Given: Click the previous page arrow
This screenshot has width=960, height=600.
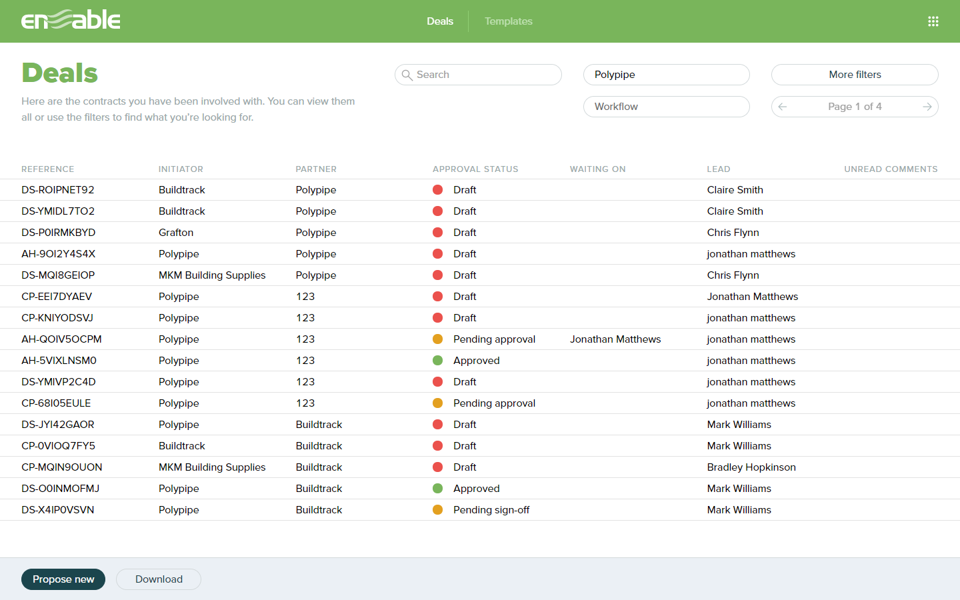Looking at the screenshot, I should coord(782,106).
